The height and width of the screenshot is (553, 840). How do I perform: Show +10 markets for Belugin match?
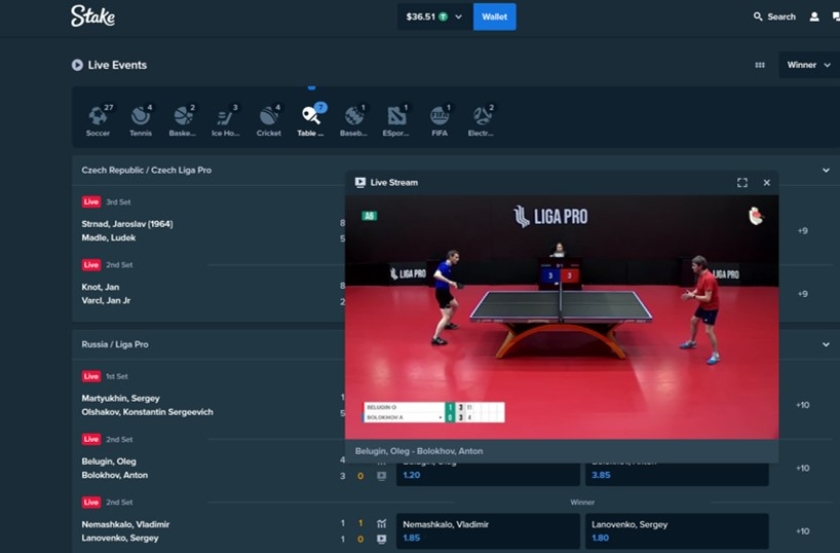pyautogui.click(x=802, y=468)
